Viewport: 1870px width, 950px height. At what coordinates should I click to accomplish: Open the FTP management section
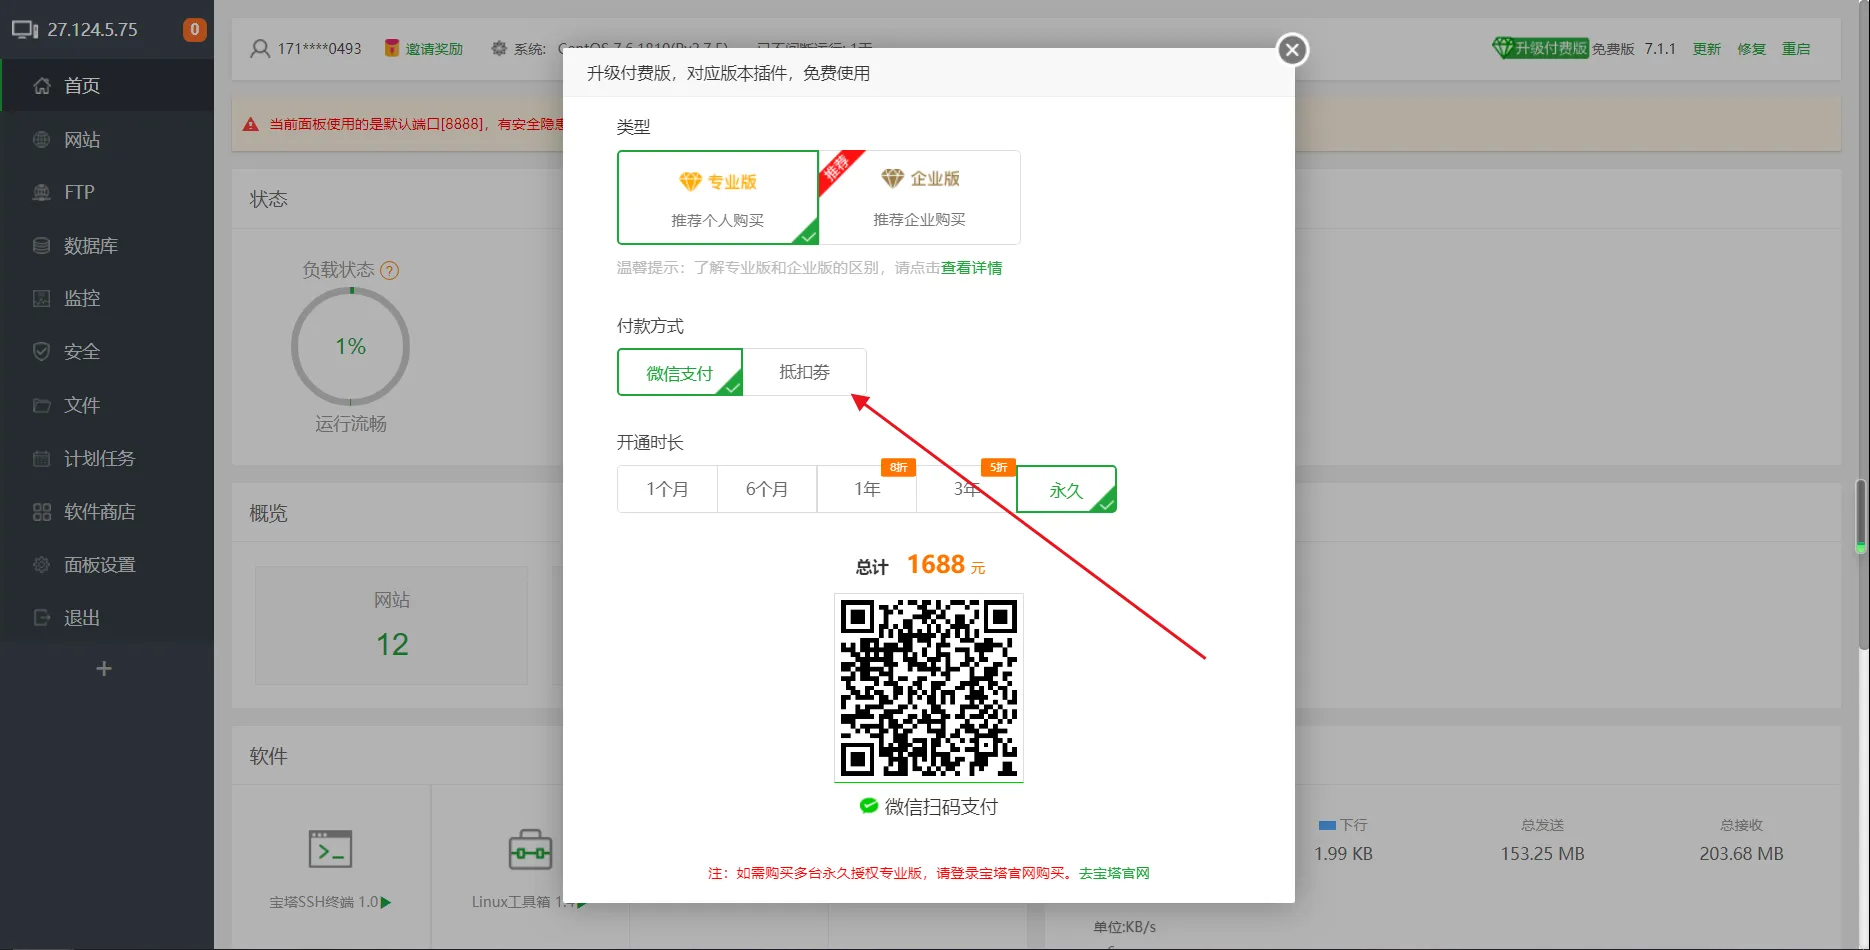(78, 192)
